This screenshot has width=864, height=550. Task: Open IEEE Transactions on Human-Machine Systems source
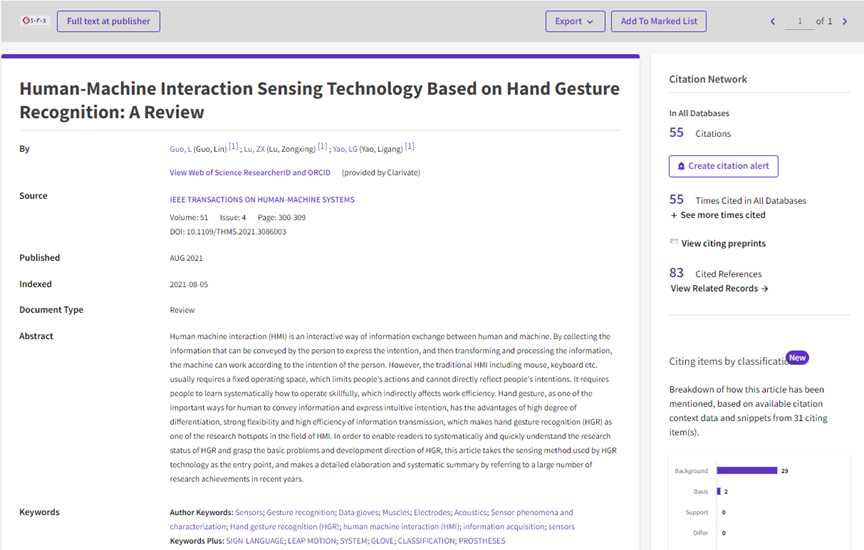(x=262, y=199)
